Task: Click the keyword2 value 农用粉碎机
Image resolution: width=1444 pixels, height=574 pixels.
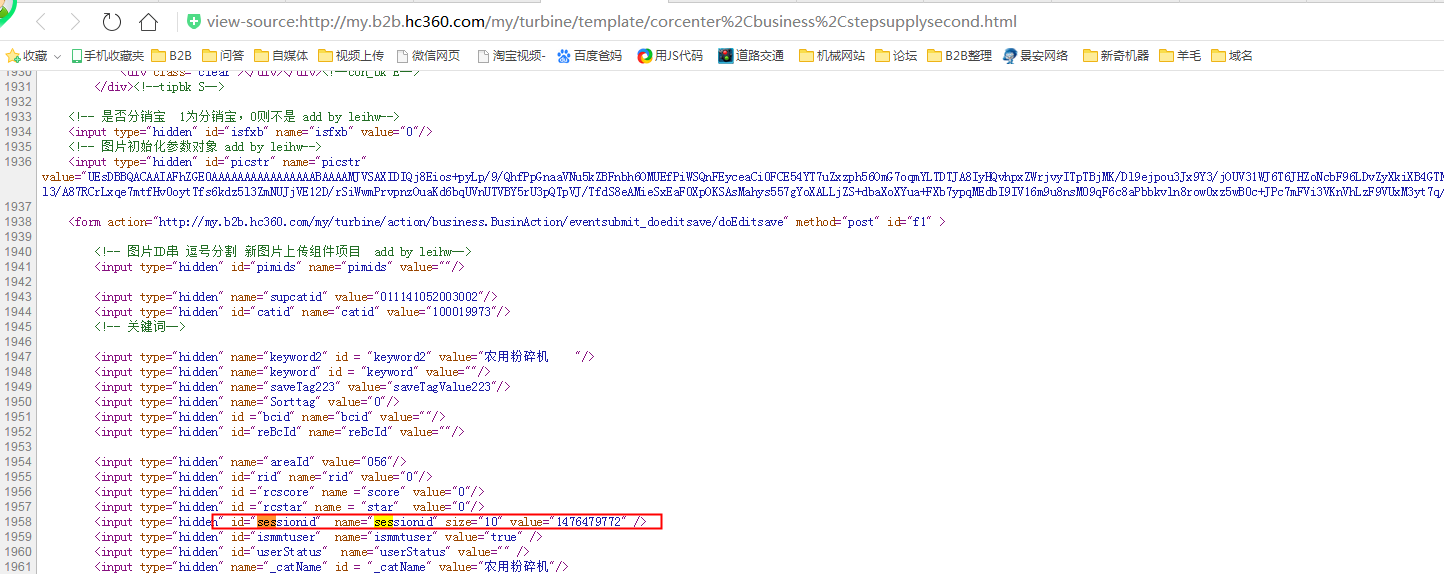Action: [x=517, y=357]
